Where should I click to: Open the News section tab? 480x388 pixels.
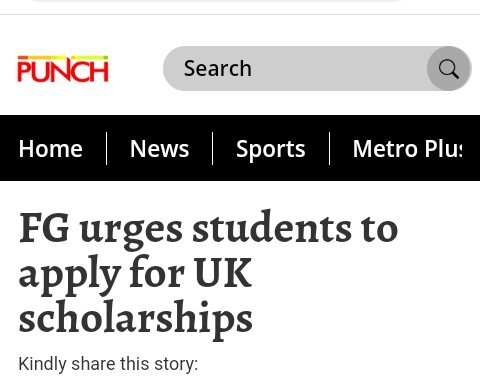point(159,149)
